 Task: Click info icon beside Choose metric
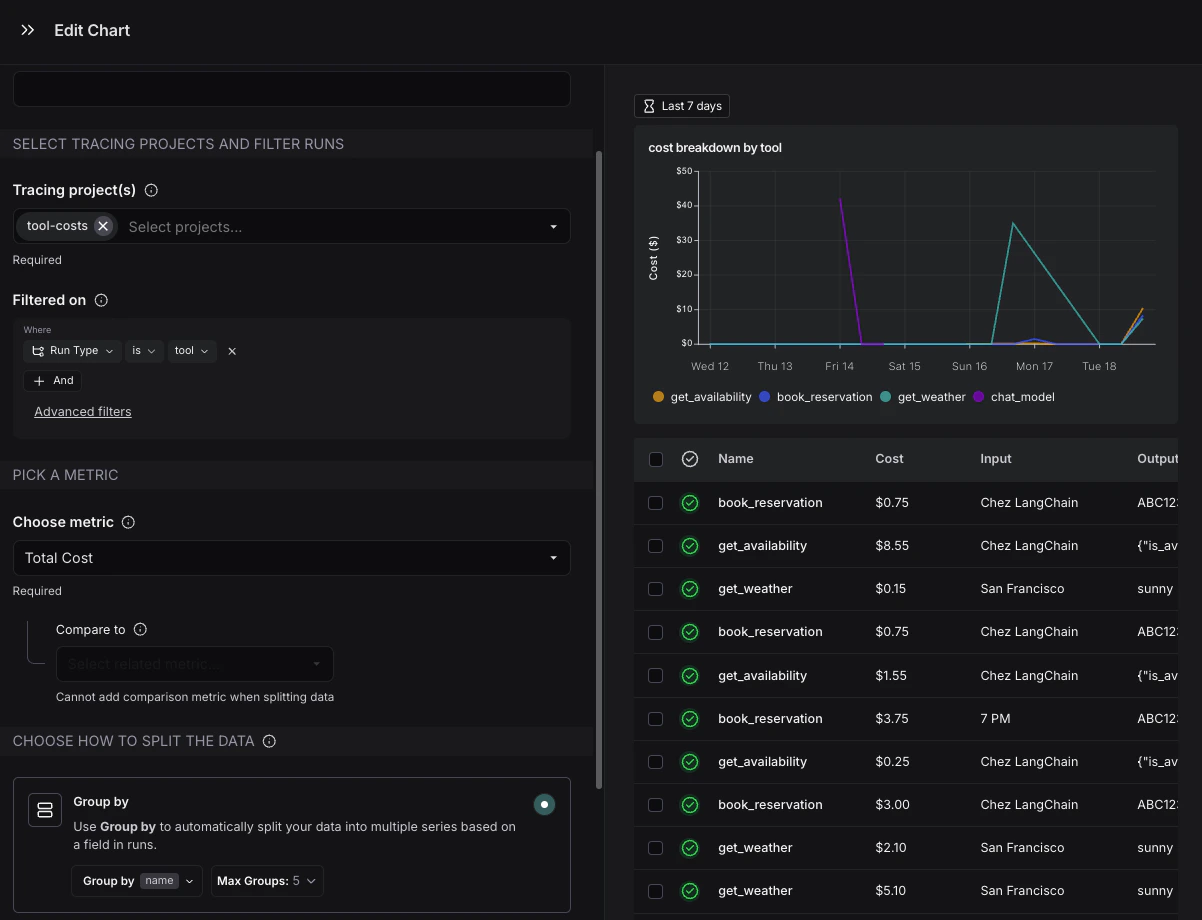[128, 522]
